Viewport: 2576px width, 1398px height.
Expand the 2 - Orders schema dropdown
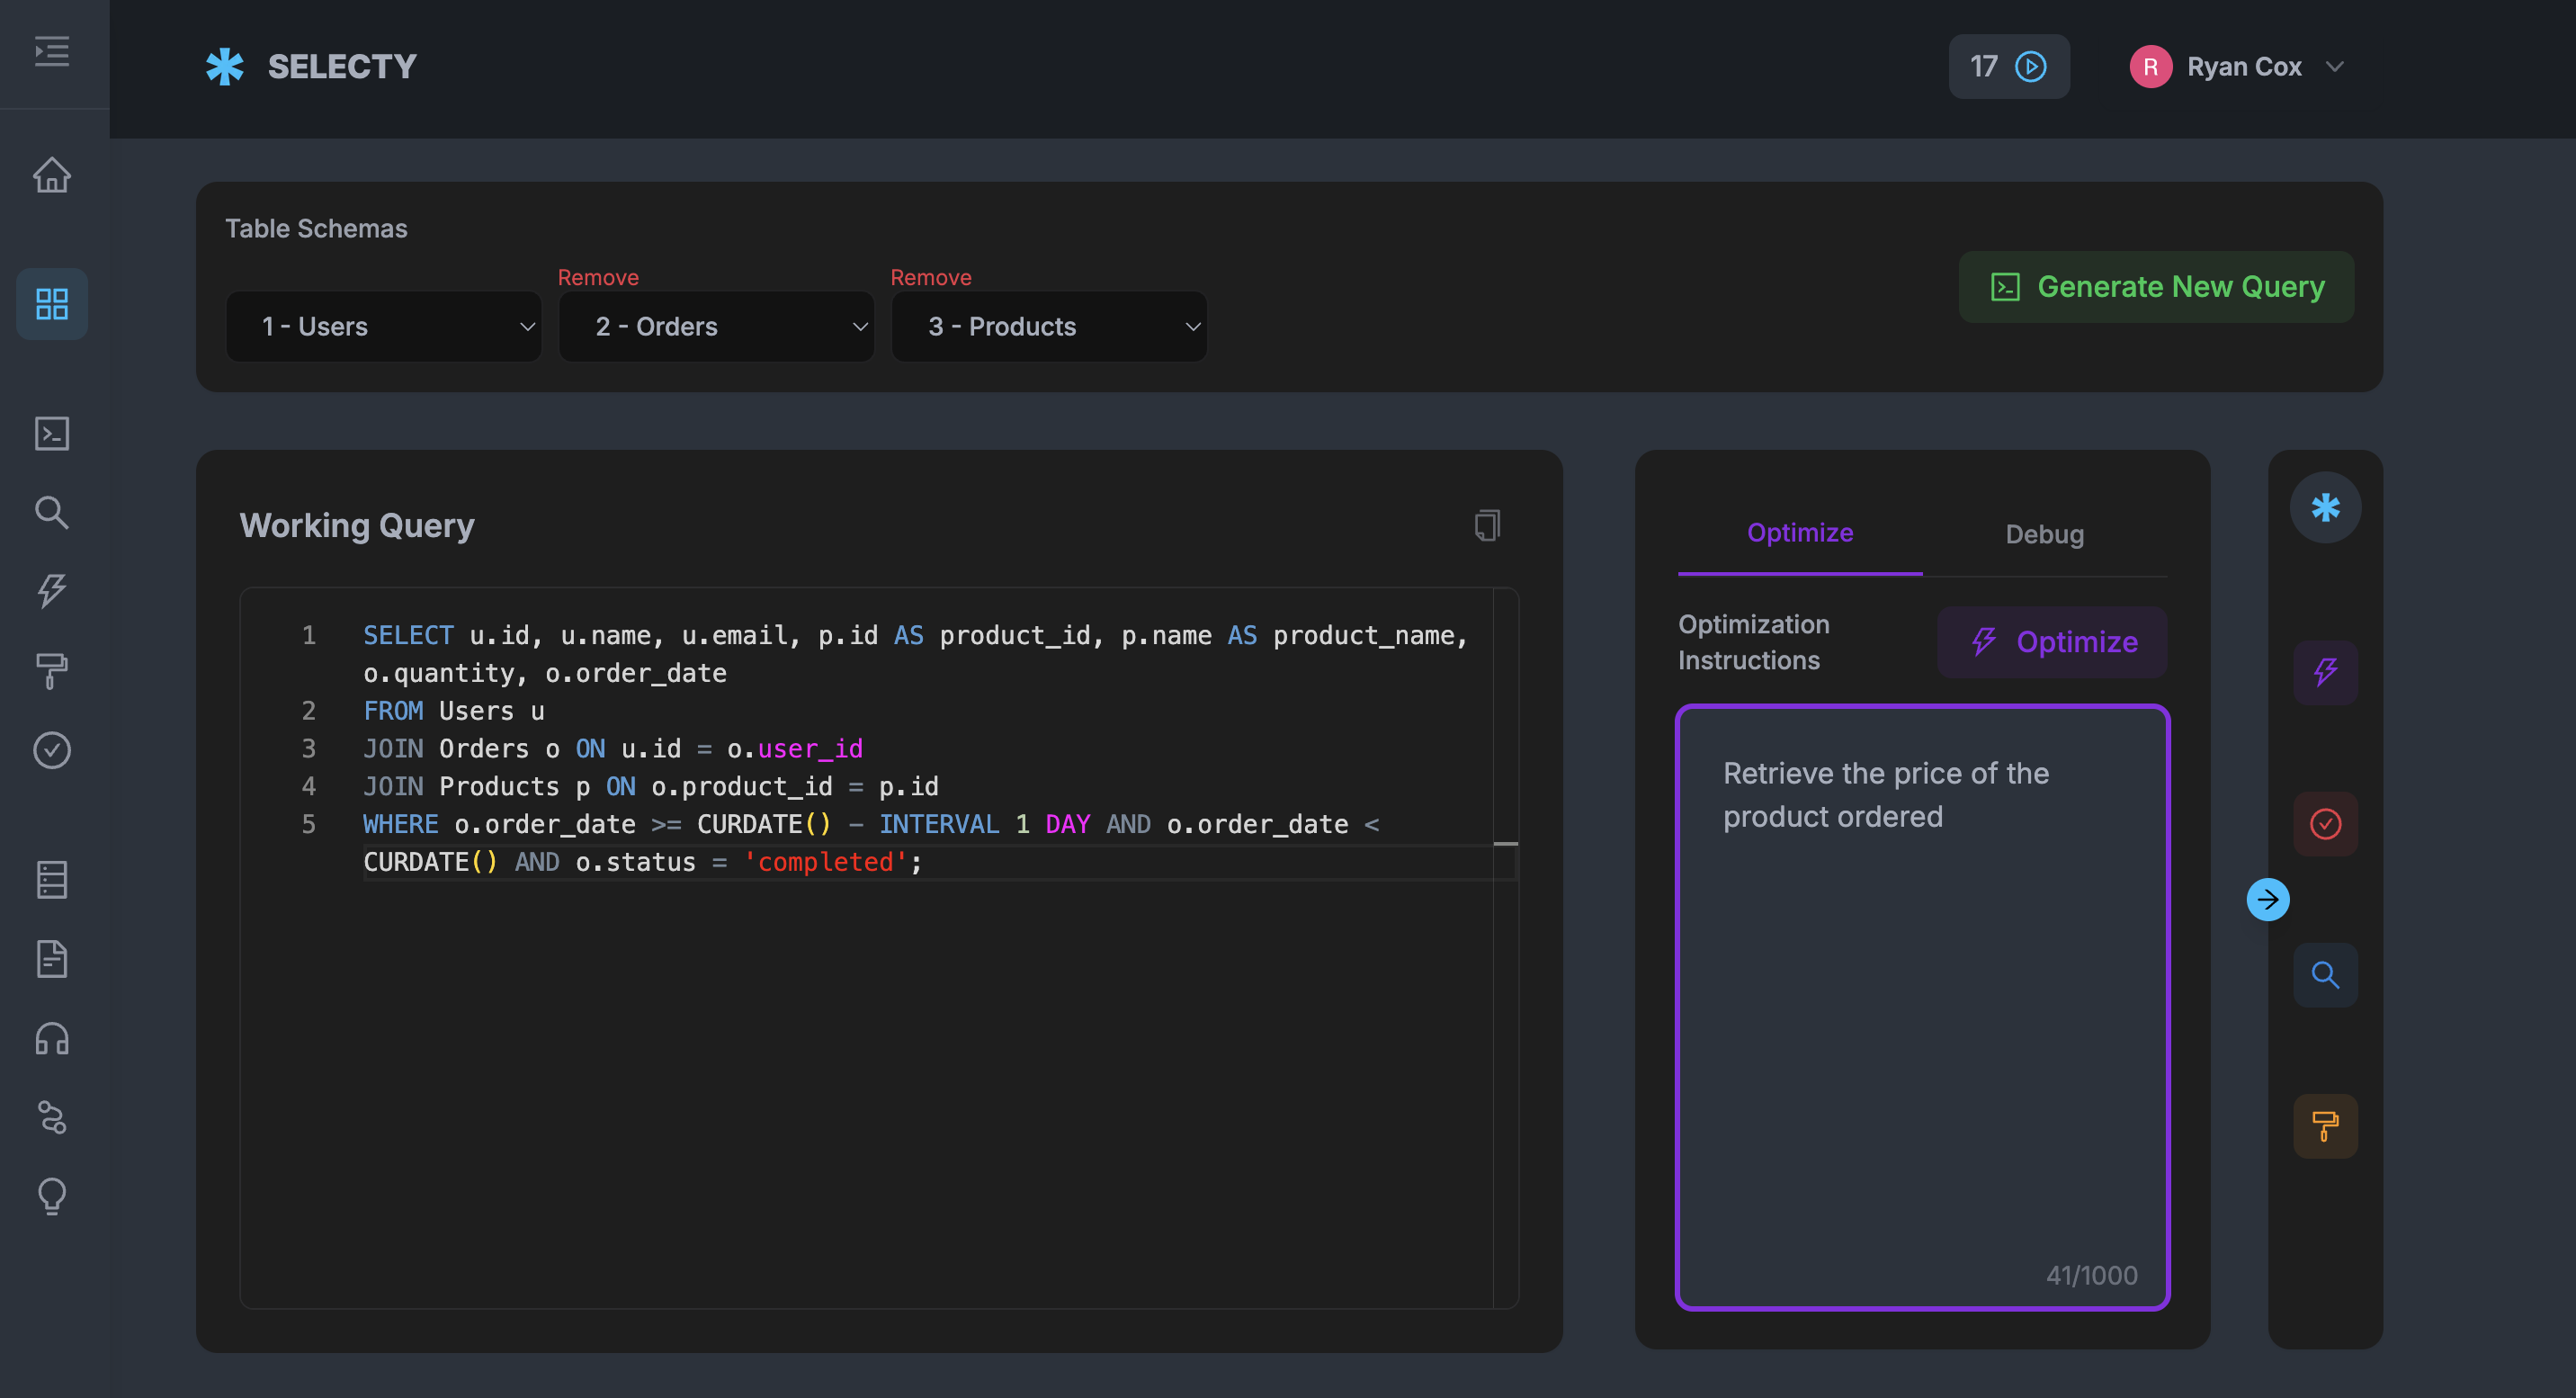[x=716, y=327]
